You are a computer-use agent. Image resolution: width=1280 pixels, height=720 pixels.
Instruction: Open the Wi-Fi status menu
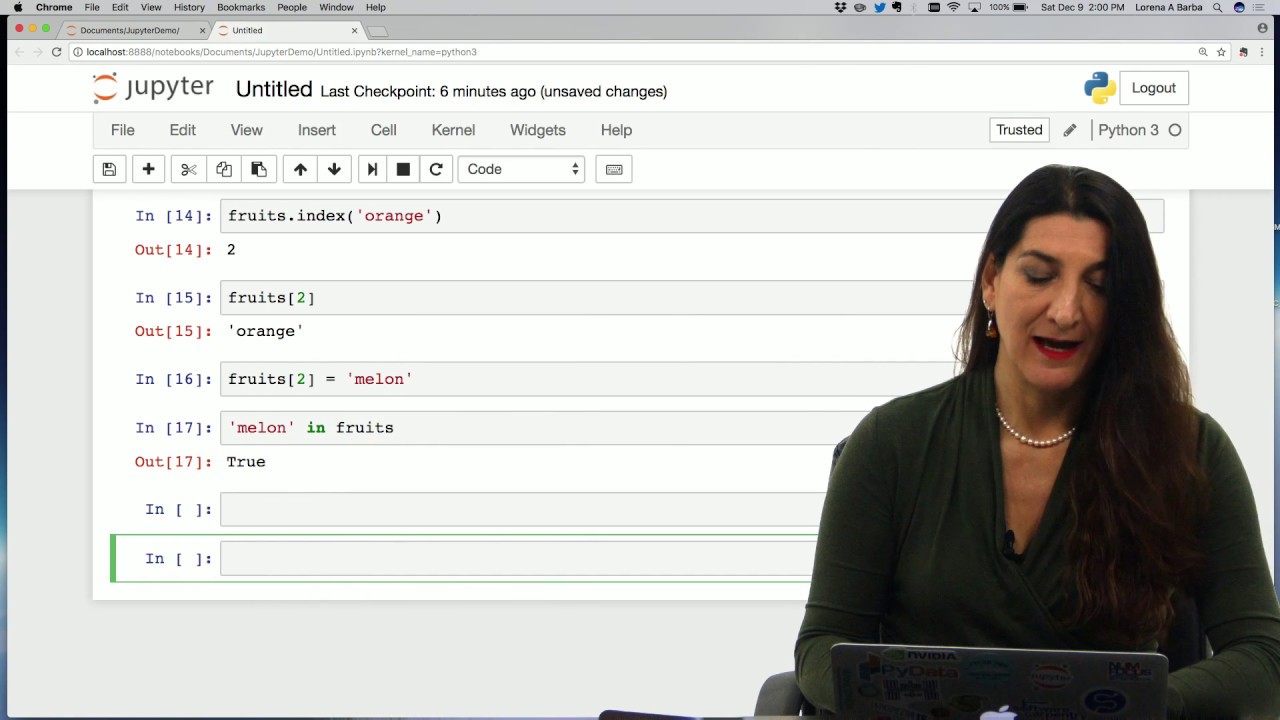[x=953, y=7]
